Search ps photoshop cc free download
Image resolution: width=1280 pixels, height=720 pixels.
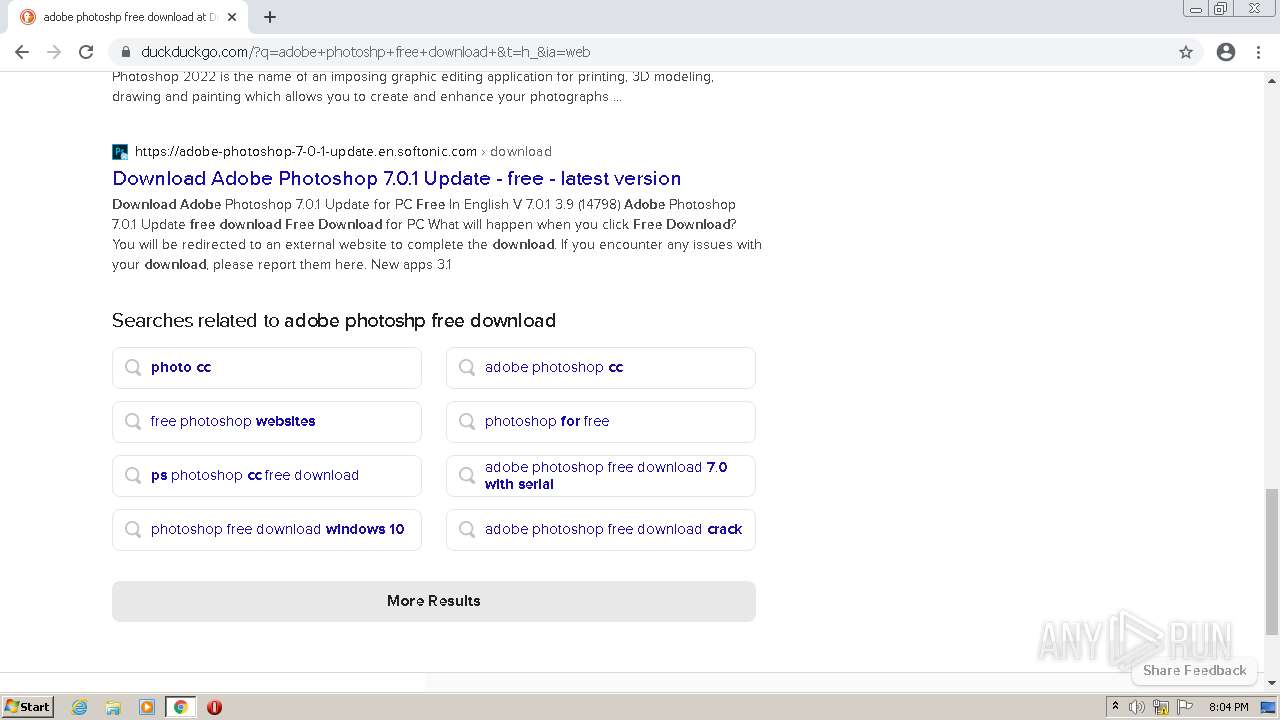(x=267, y=476)
